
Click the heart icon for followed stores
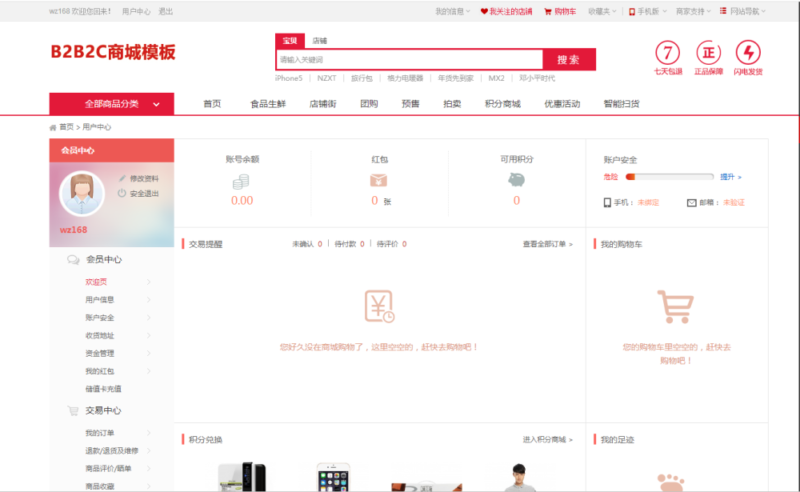484,11
